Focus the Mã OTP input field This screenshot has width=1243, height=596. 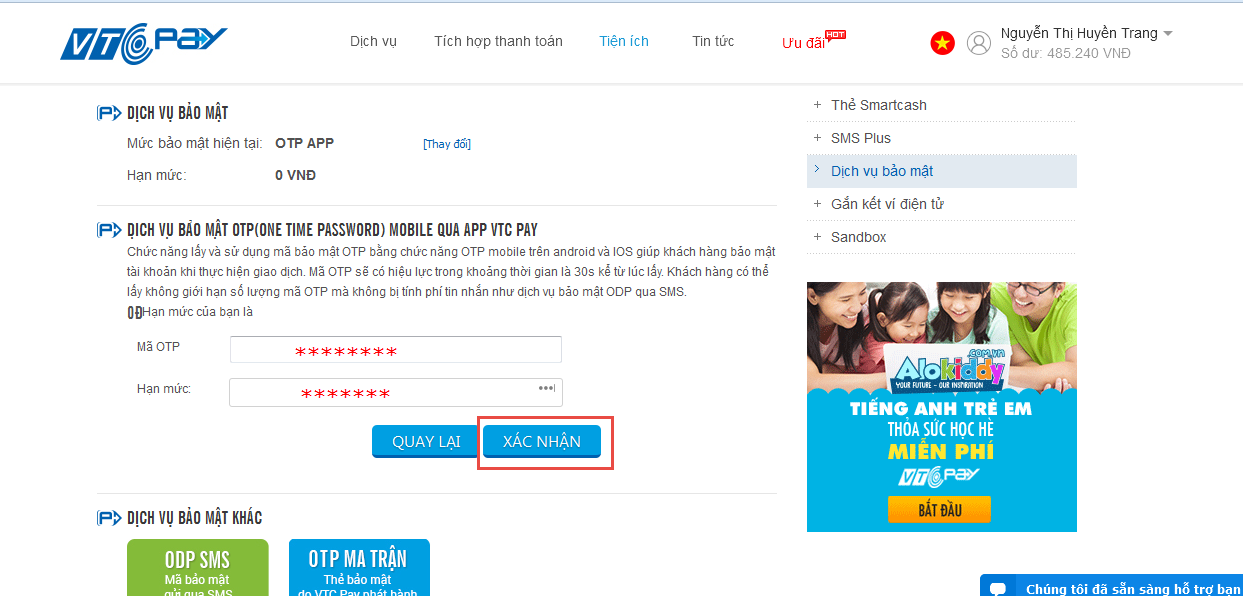396,349
